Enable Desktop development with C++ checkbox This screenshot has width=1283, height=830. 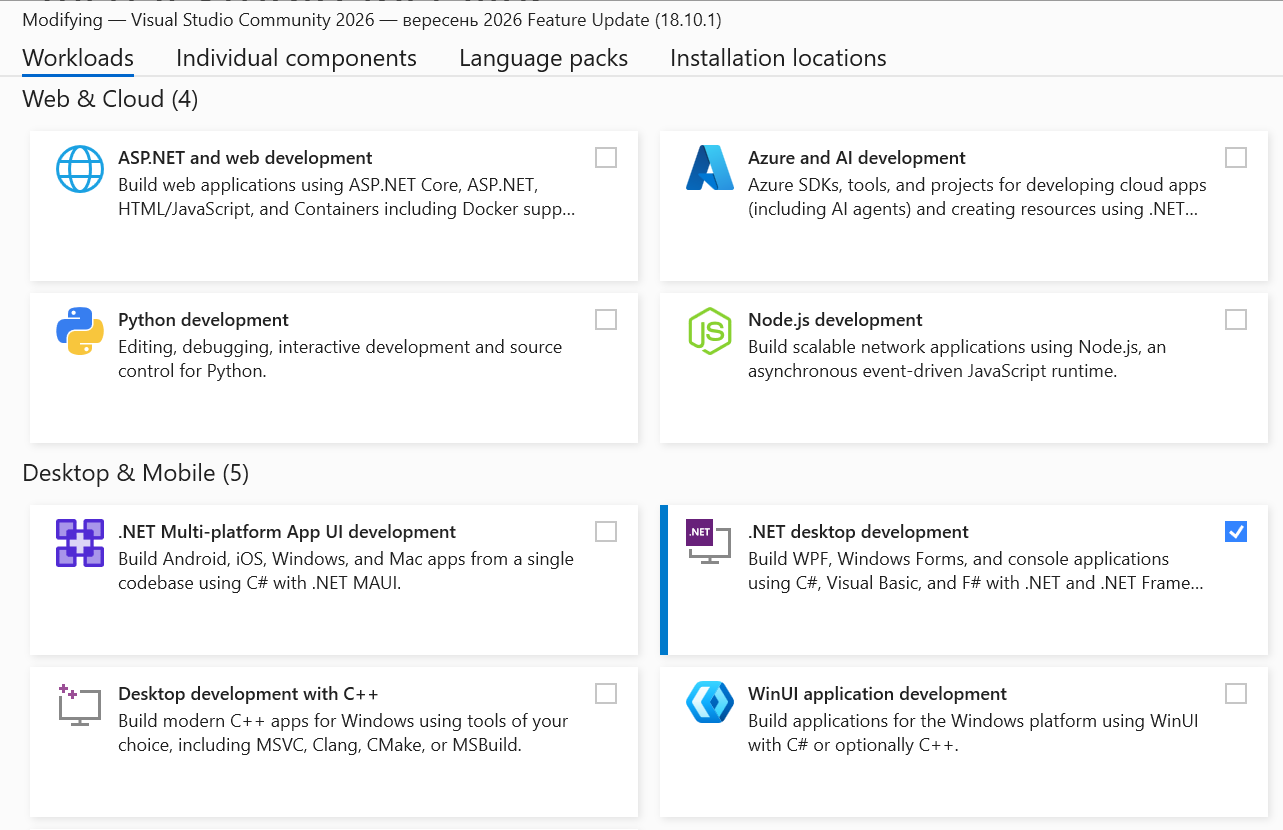click(x=606, y=693)
